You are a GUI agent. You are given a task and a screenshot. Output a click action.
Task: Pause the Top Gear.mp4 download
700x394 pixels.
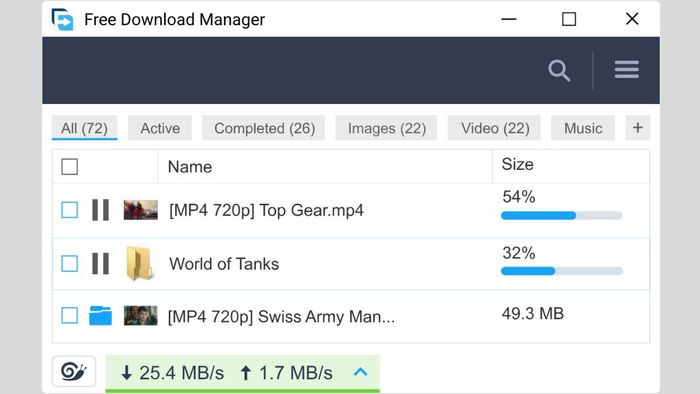(100, 210)
